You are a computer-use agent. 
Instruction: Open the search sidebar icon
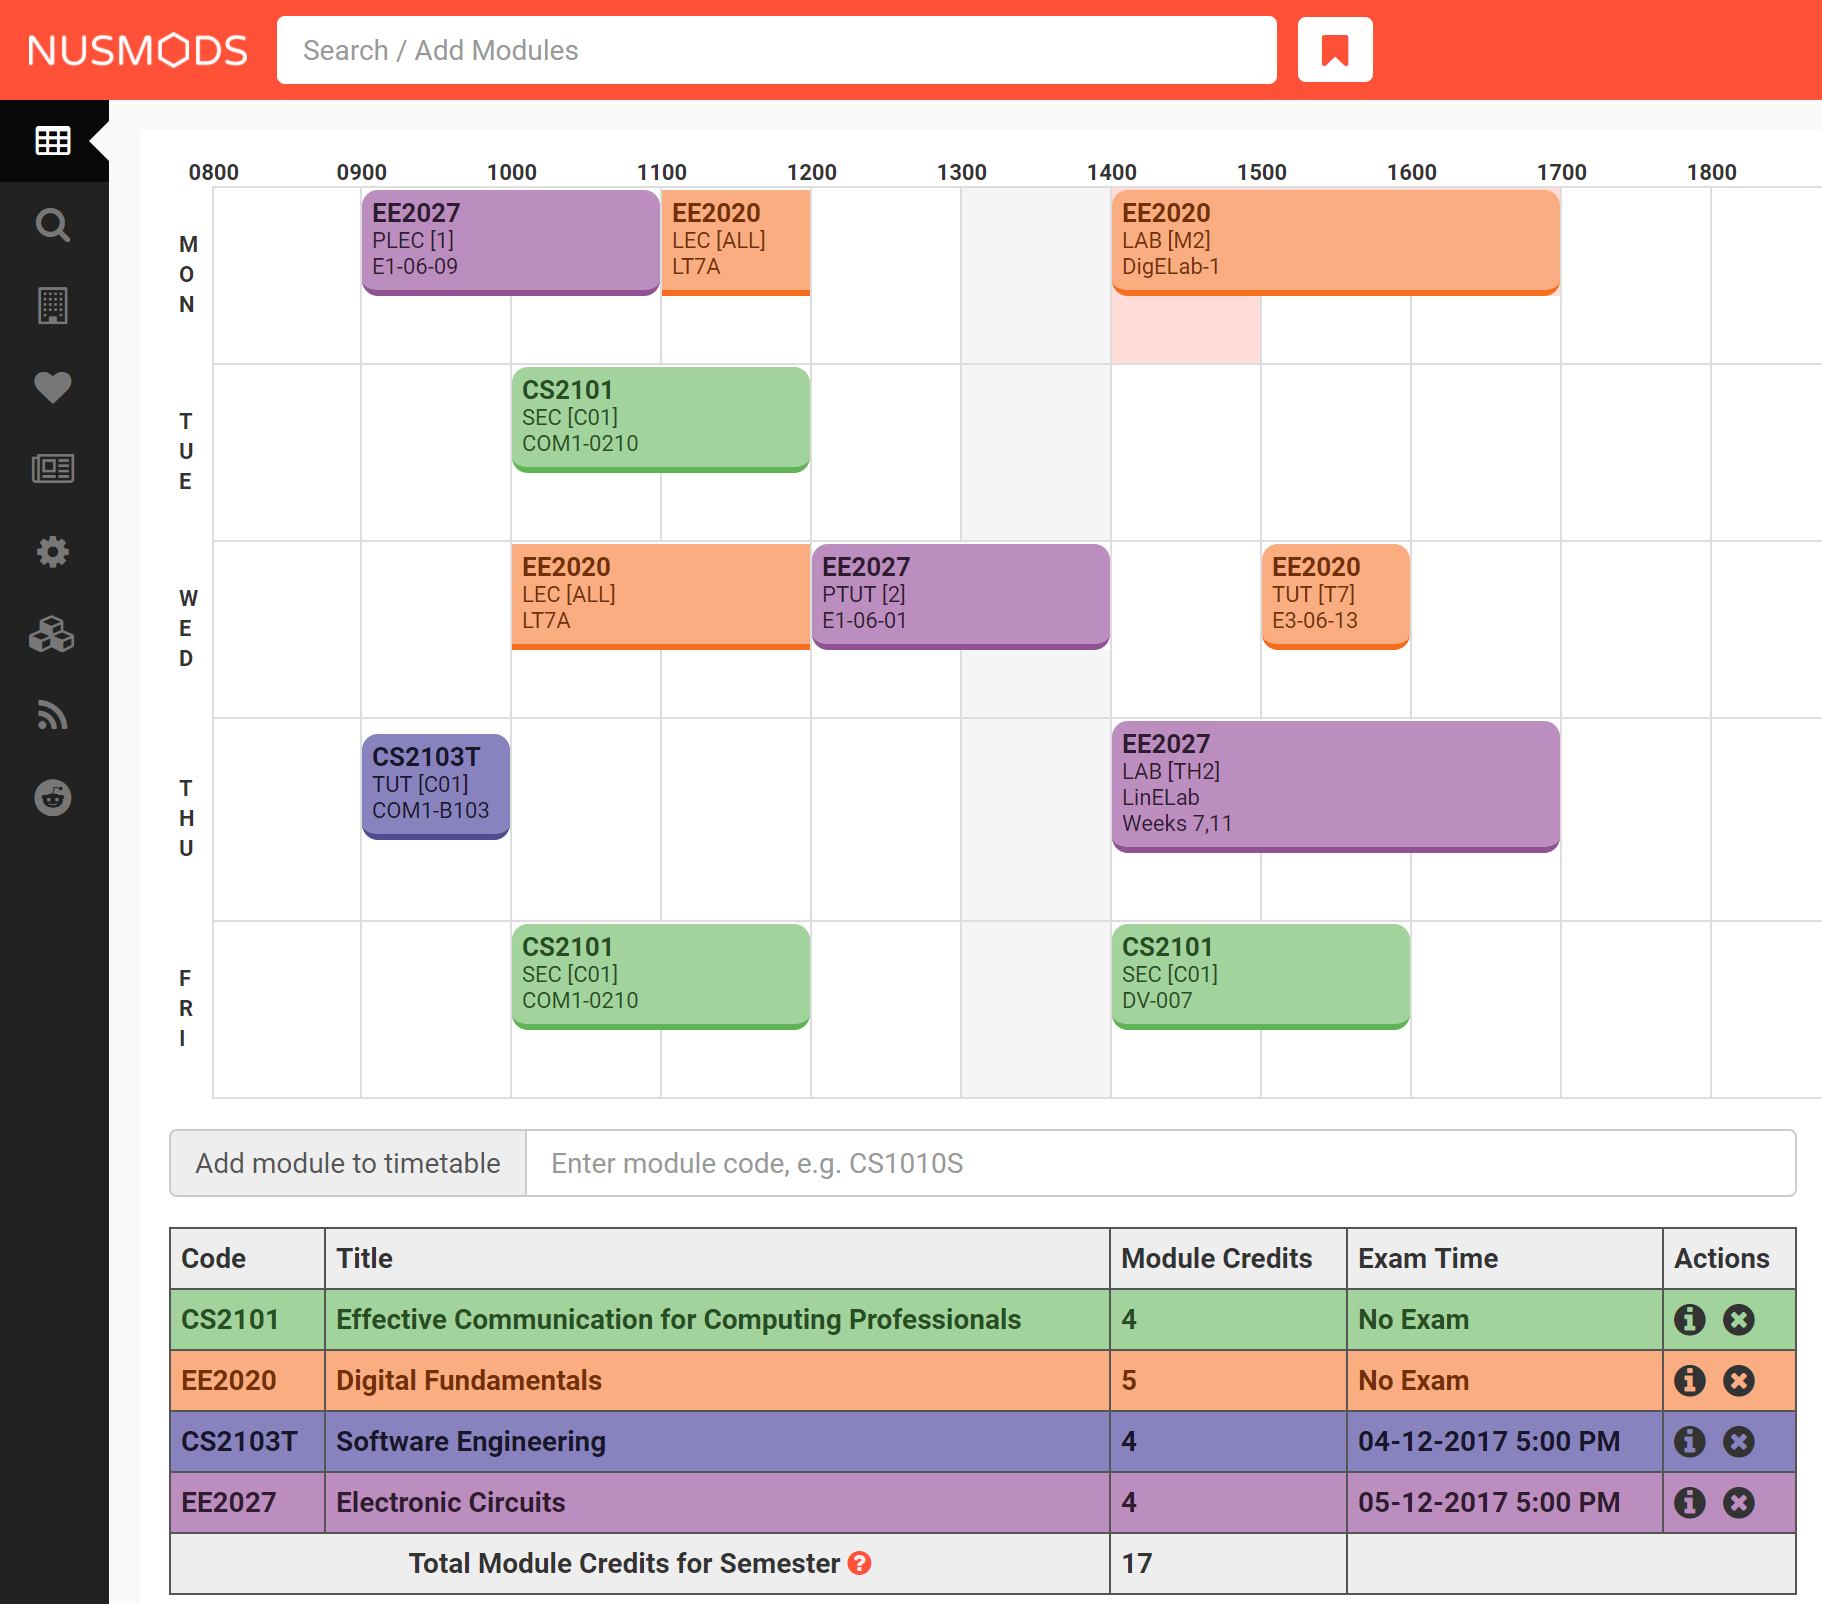(53, 224)
